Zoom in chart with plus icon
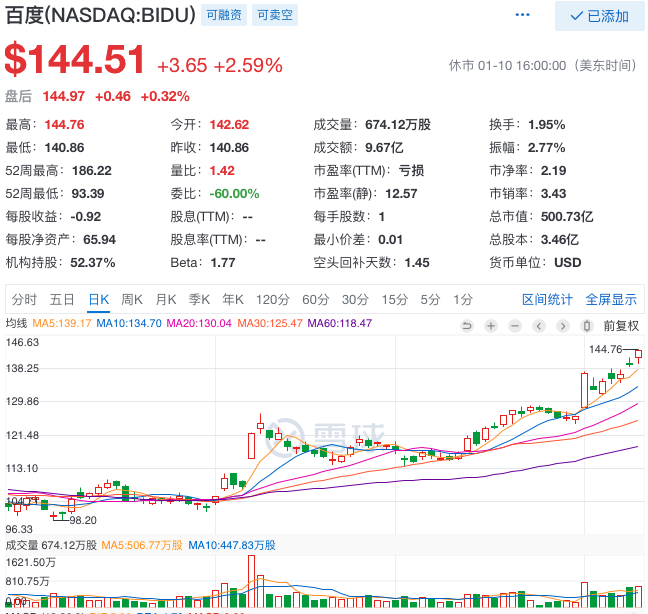 pos(491,326)
